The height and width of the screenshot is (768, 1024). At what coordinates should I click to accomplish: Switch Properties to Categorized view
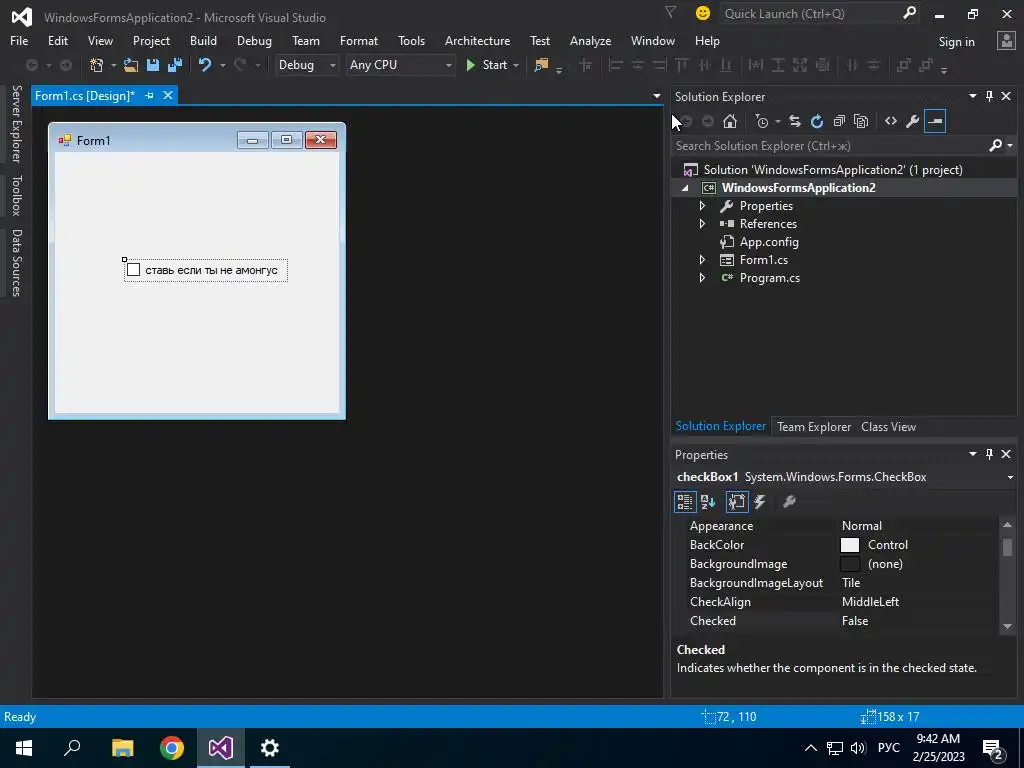click(684, 502)
